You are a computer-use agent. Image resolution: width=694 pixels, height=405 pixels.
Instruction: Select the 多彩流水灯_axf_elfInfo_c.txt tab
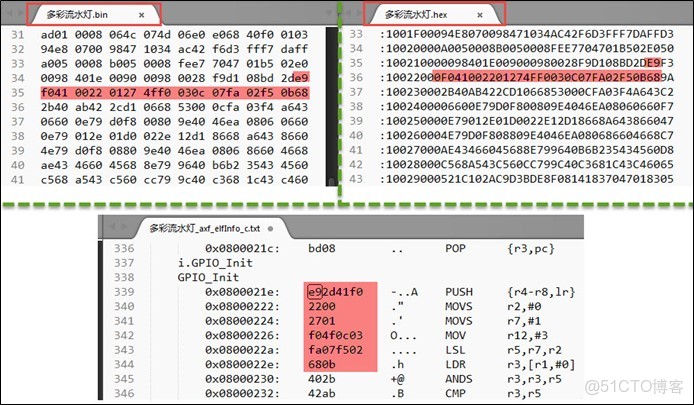pos(205,228)
